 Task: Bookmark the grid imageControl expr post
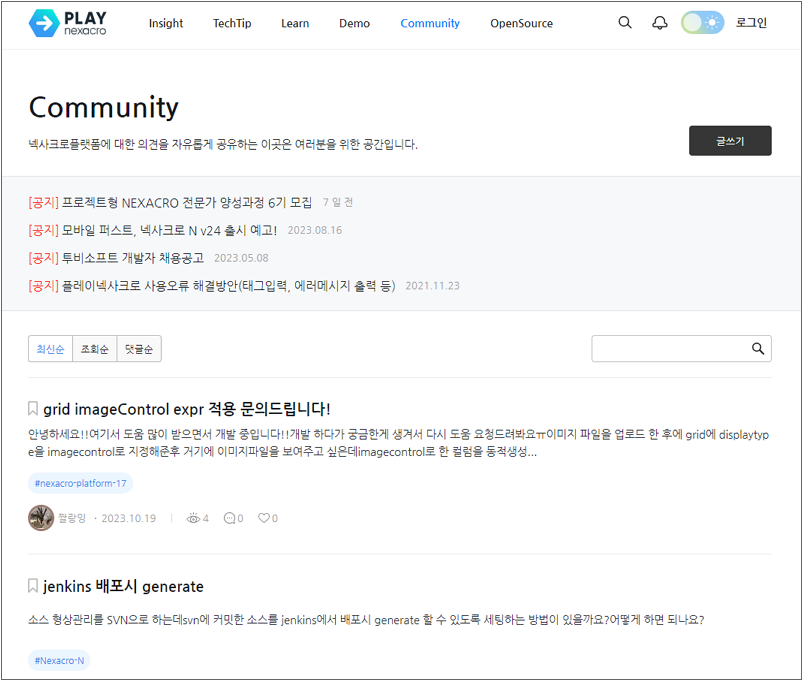point(33,409)
